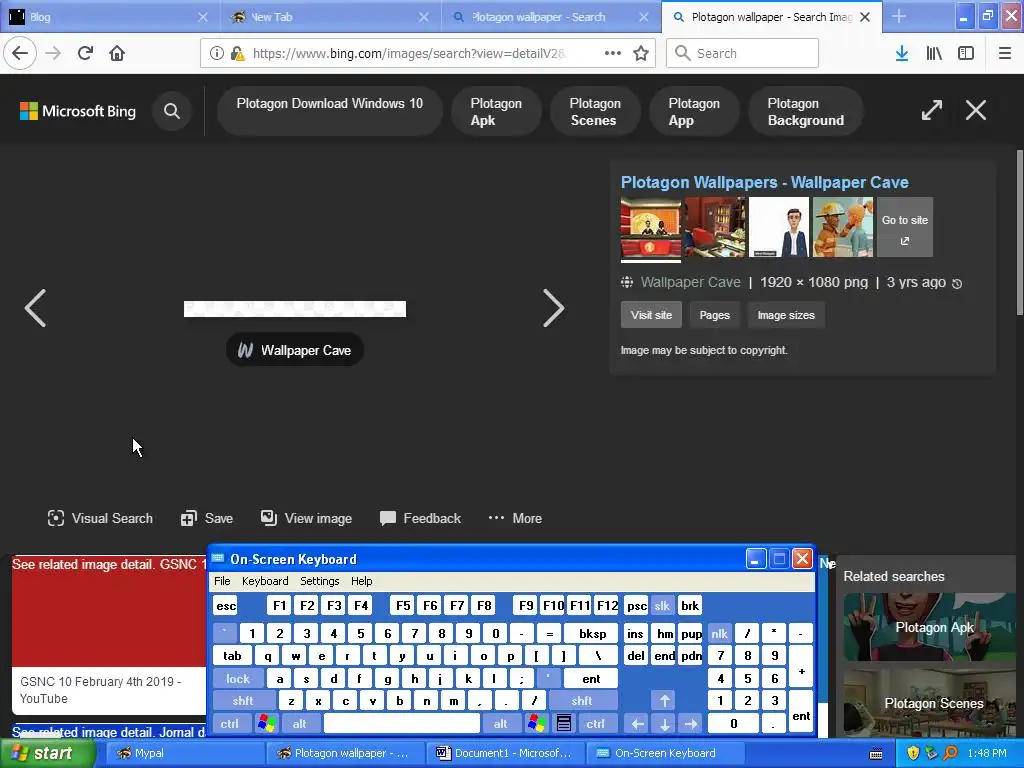Toggle the lock key on On-Screen Keyboard
1024x768 pixels.
point(238,679)
